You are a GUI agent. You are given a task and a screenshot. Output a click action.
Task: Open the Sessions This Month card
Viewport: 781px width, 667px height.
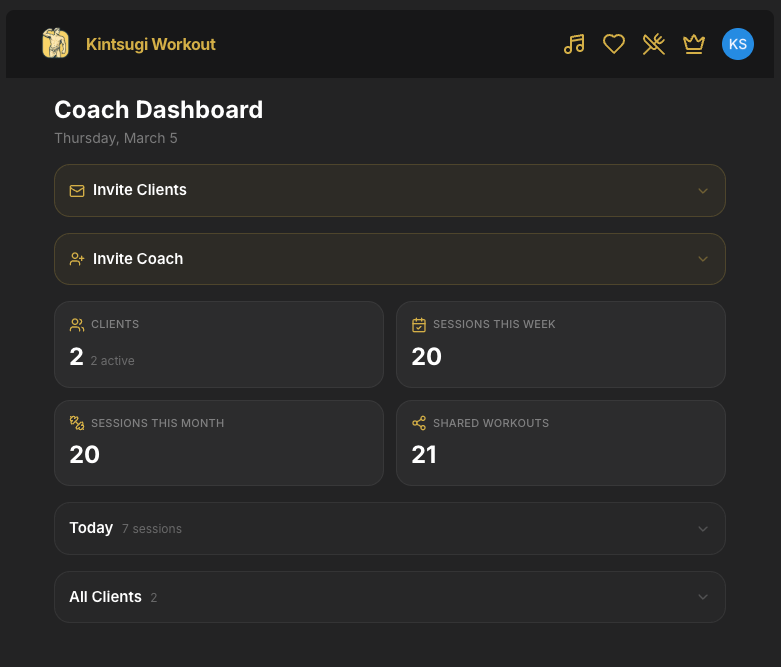218,443
